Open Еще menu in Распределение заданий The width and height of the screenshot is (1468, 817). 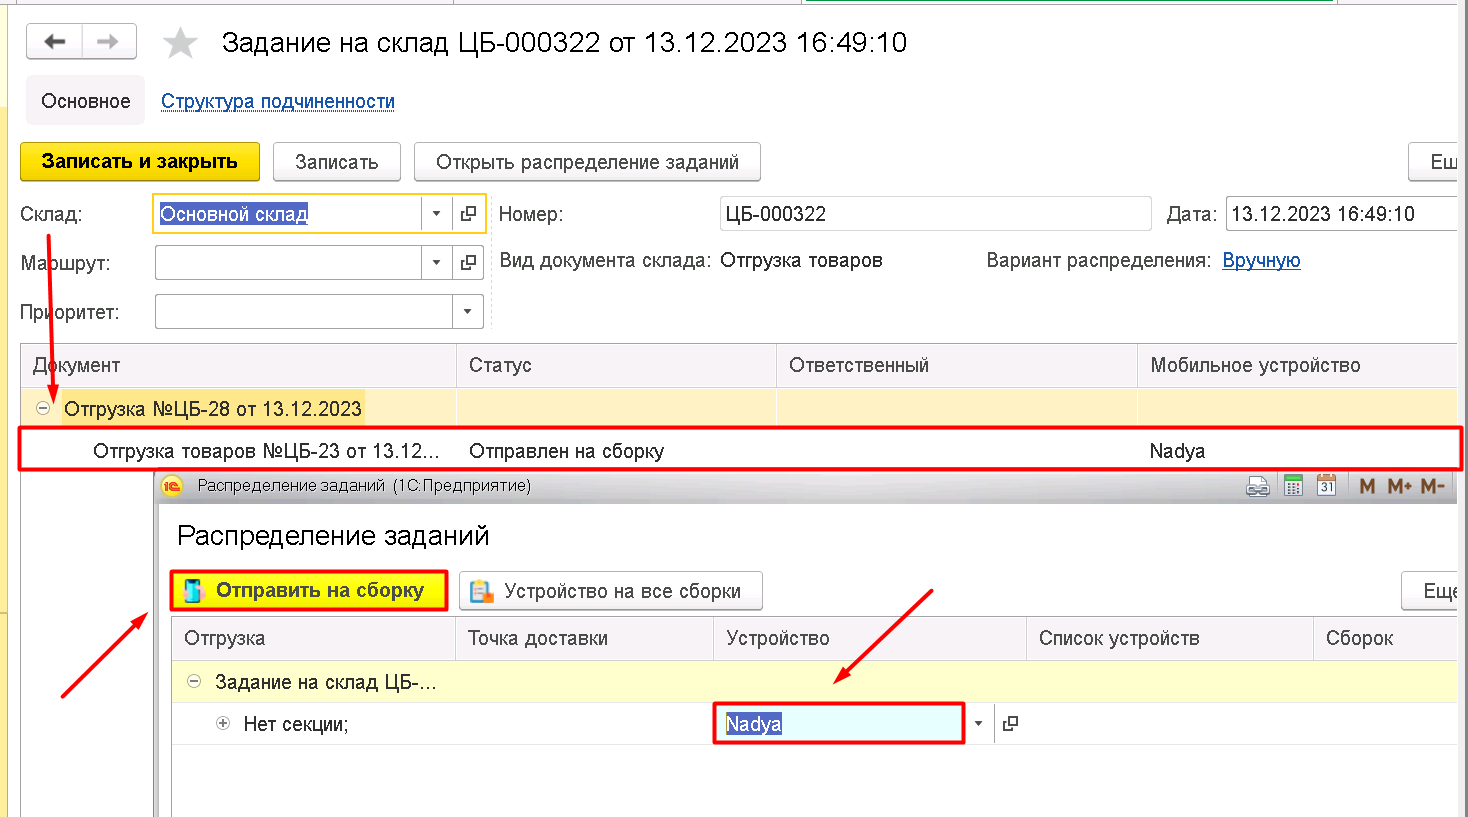[x=1430, y=591]
